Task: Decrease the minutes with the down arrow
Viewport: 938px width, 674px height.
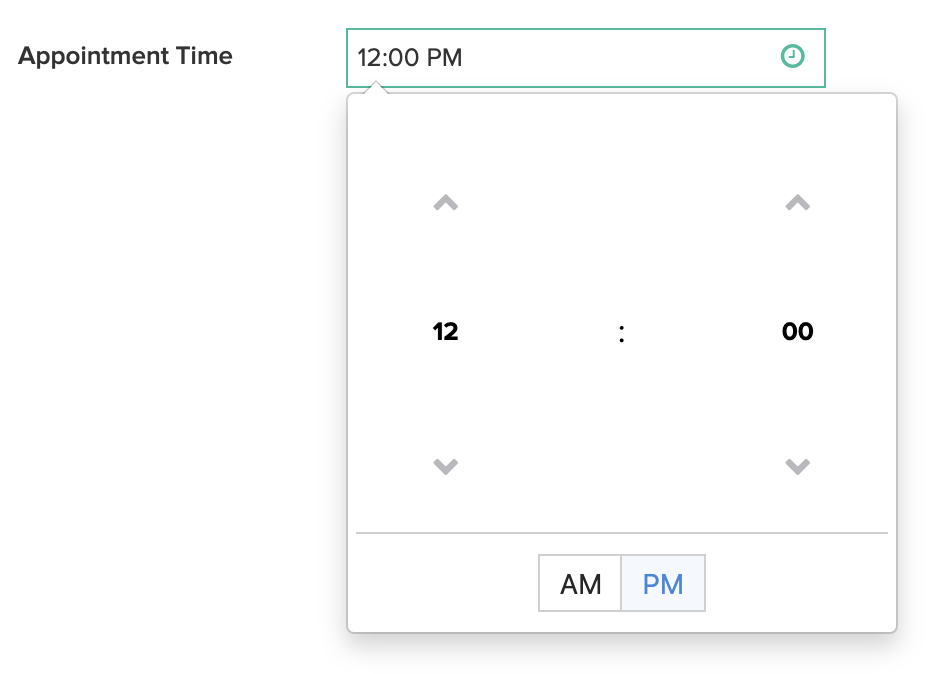Action: click(x=797, y=466)
